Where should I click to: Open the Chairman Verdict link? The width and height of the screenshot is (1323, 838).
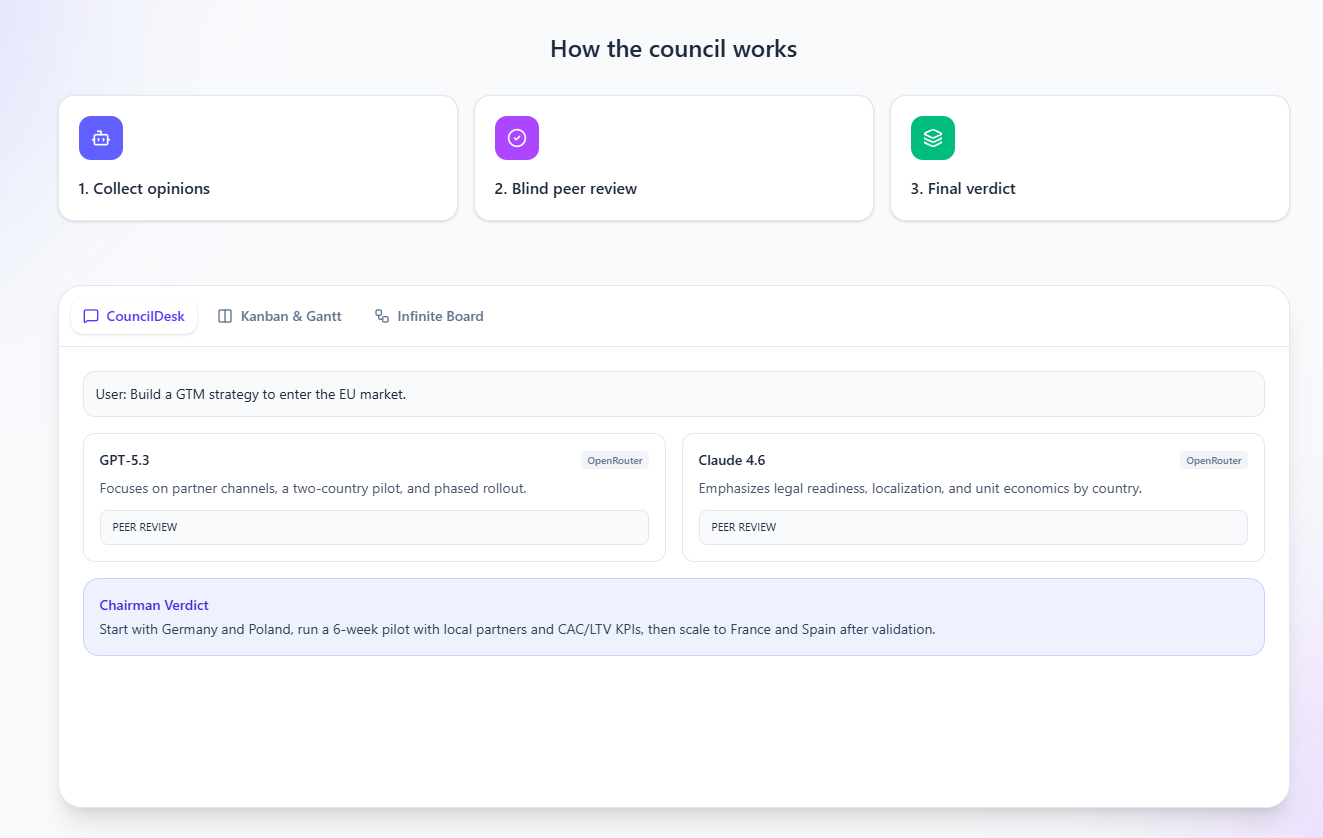coord(154,605)
